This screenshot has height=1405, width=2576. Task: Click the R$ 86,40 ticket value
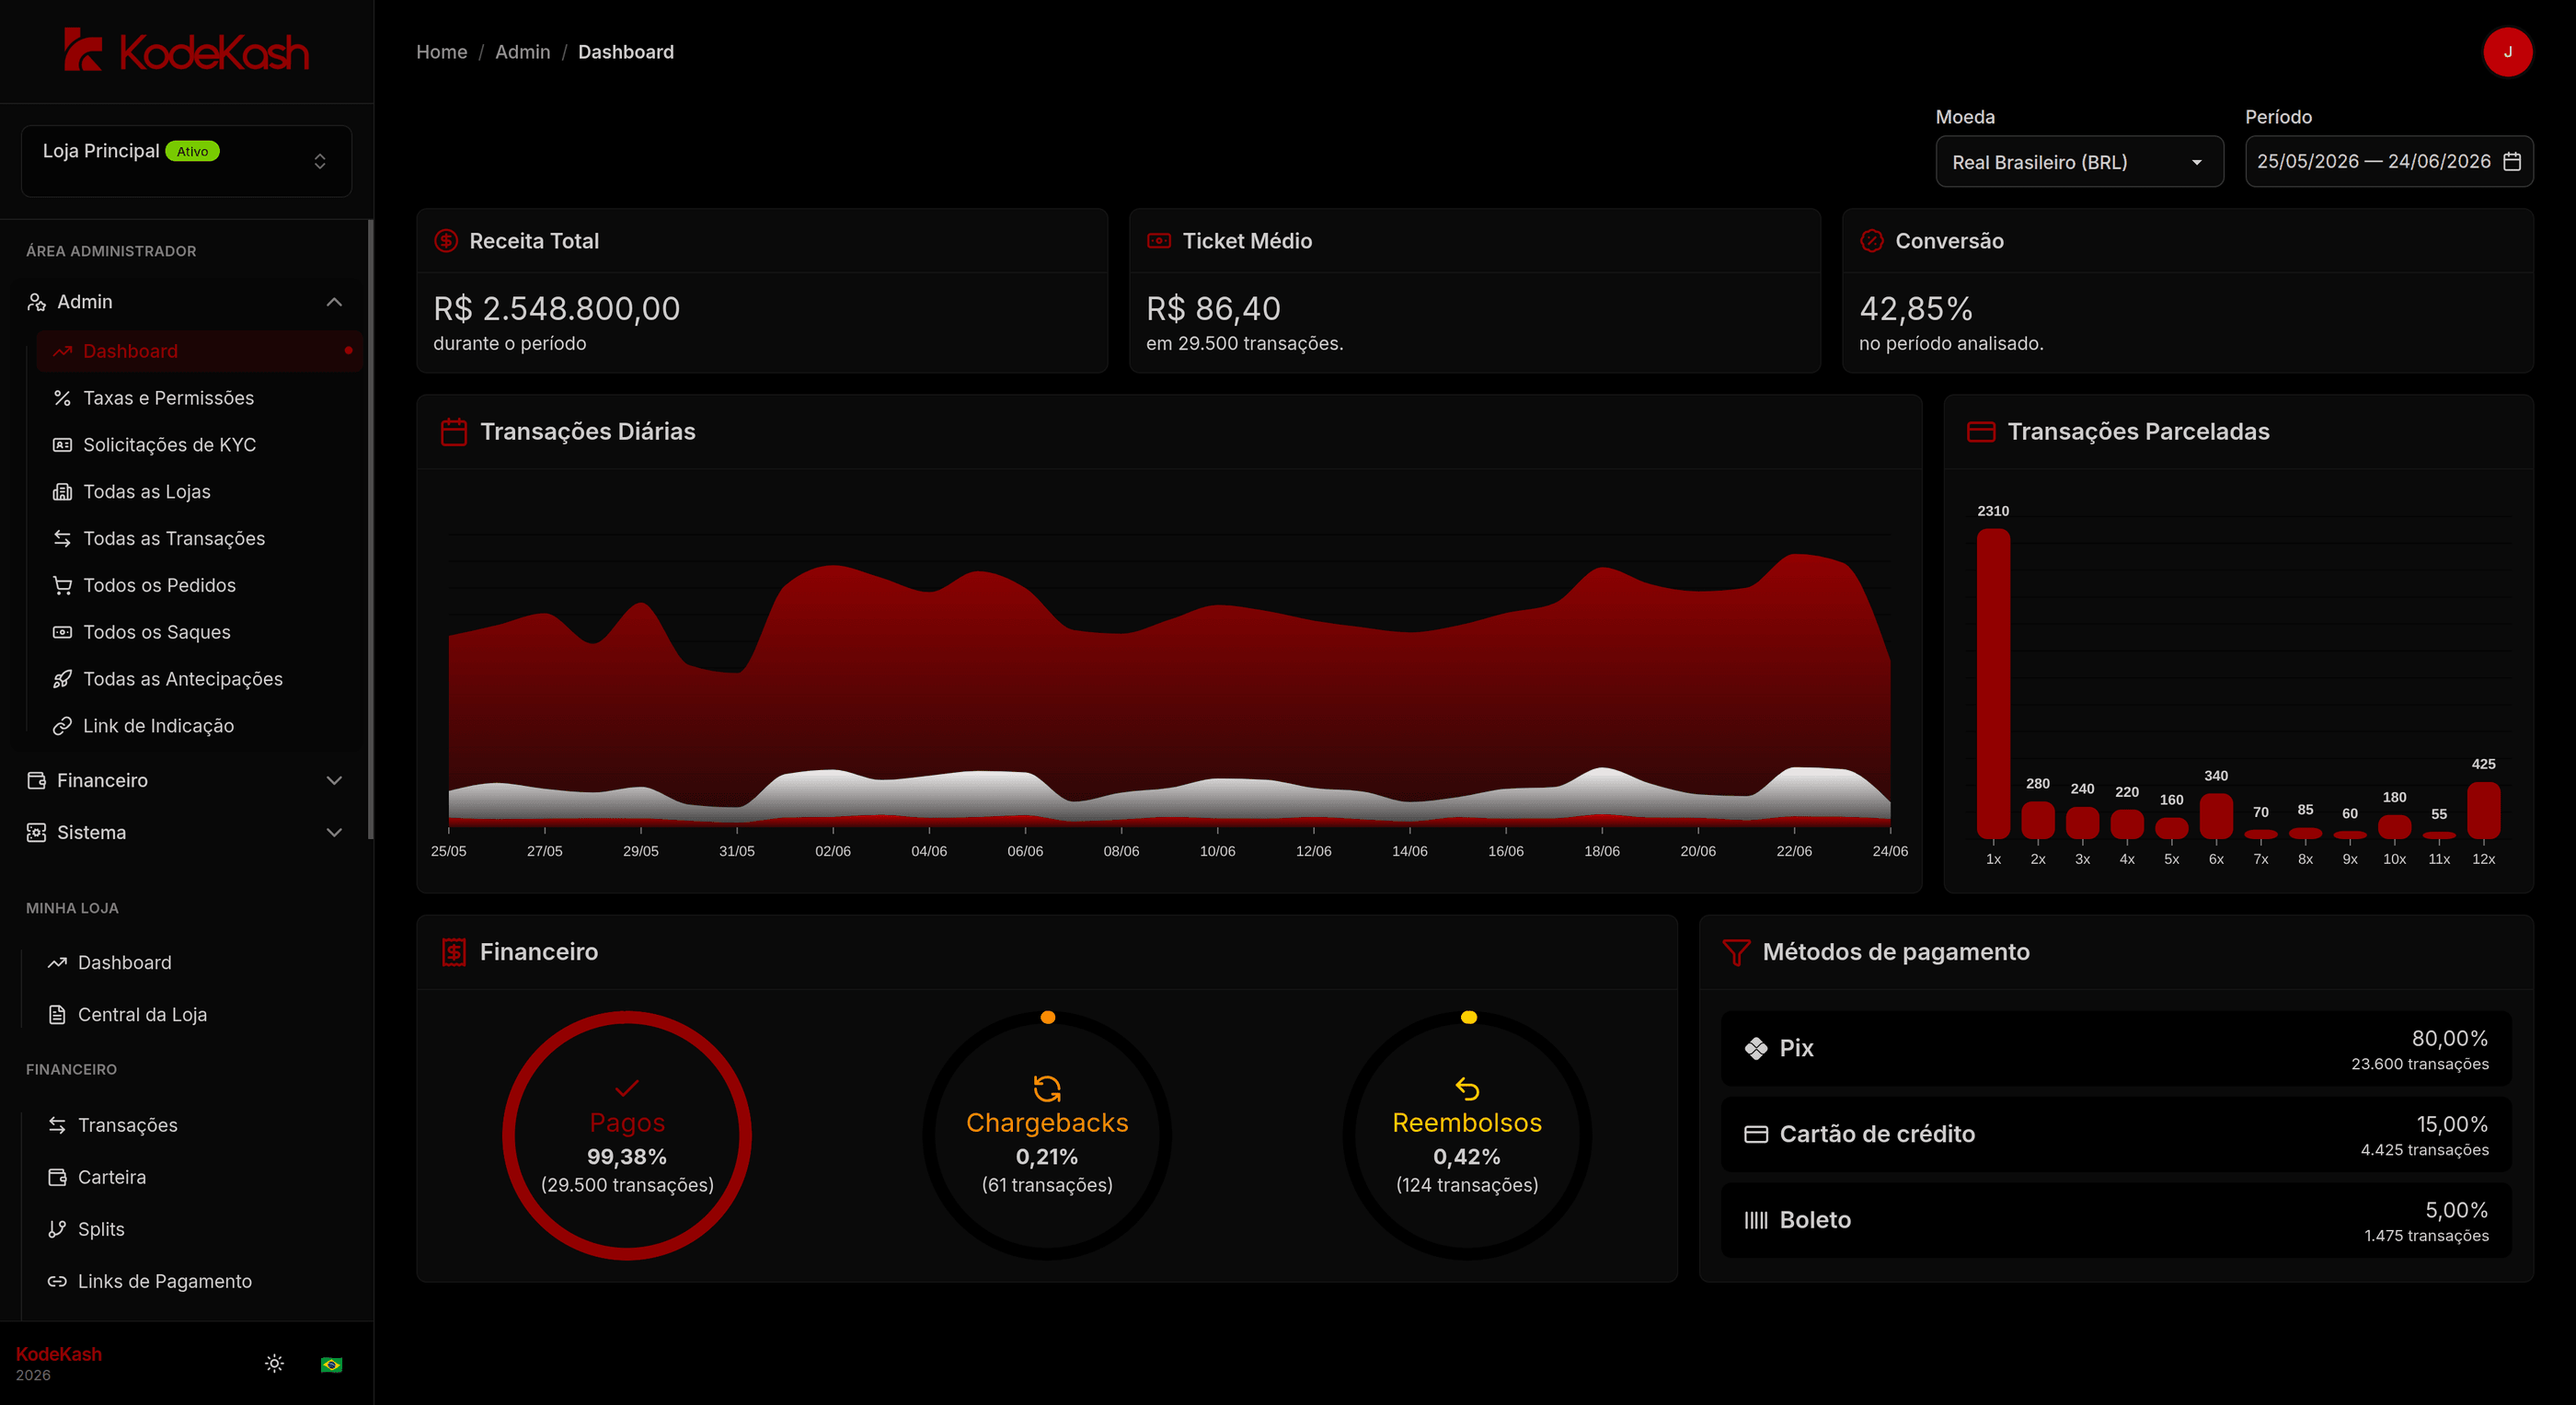click(1213, 309)
